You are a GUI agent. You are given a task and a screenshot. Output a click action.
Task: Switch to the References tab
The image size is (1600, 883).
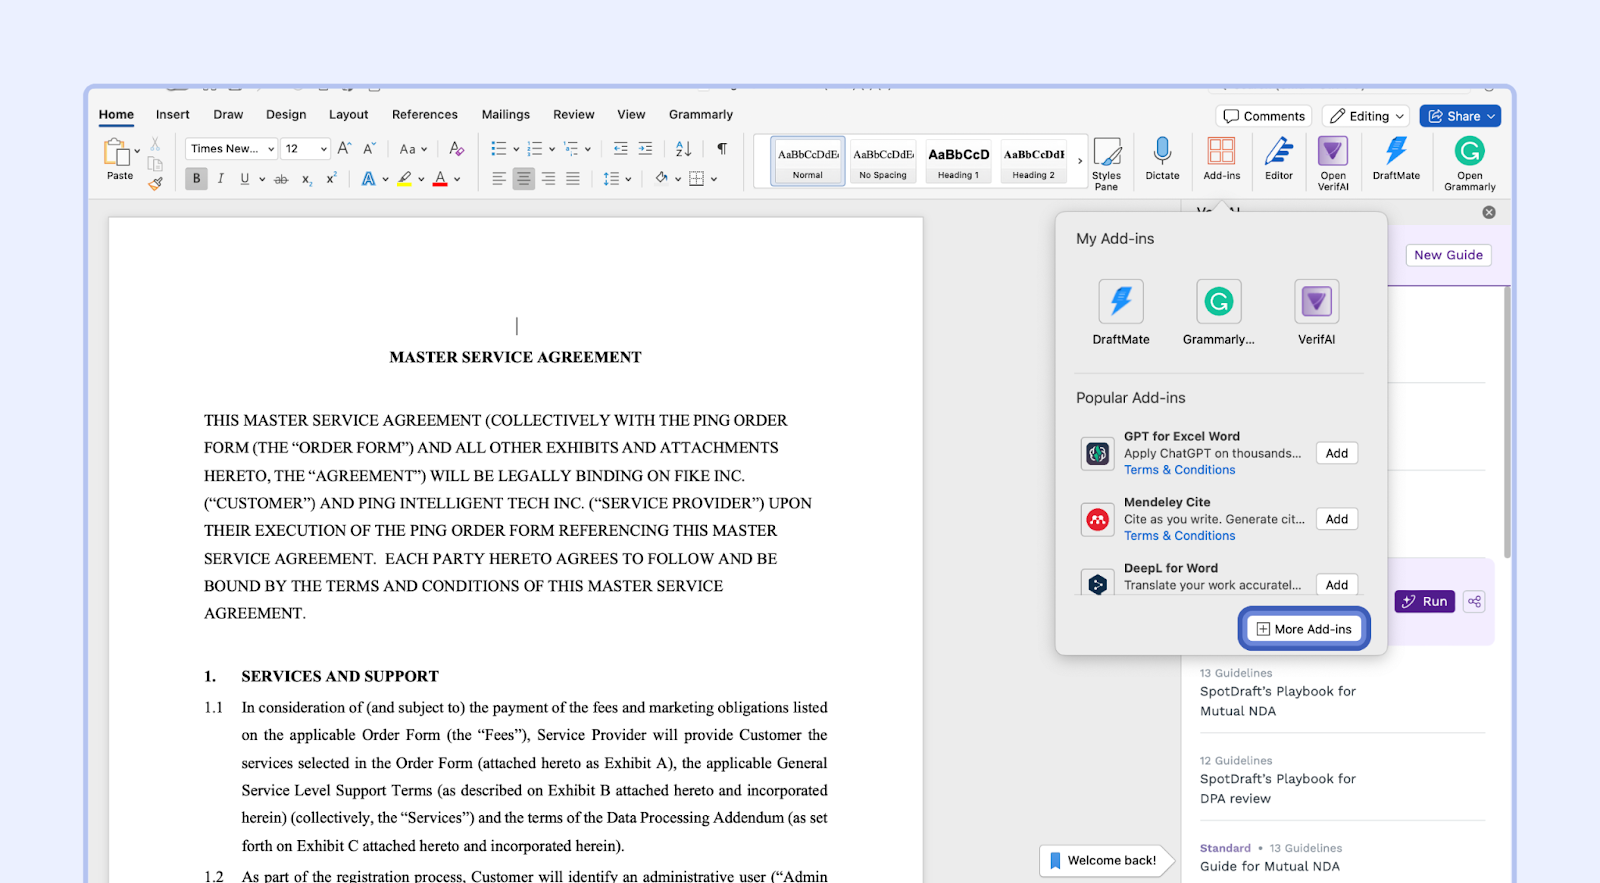(424, 115)
